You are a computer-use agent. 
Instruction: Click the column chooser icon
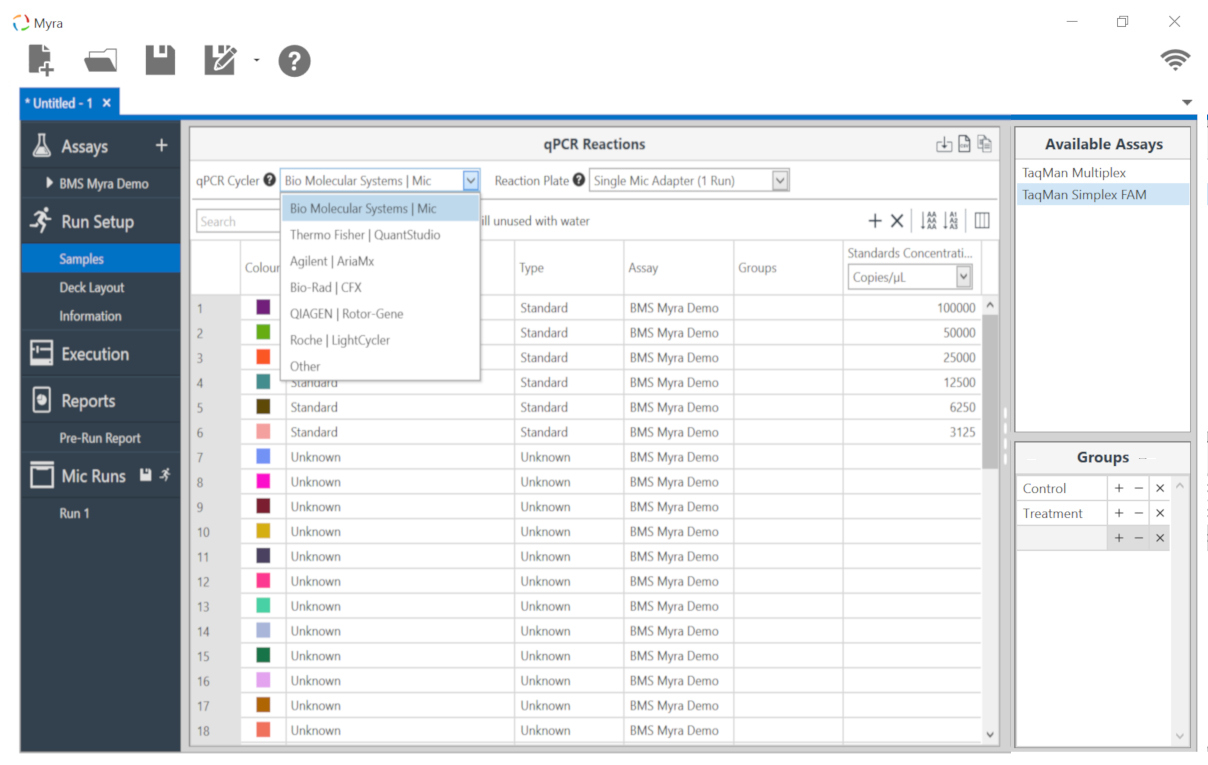click(x=982, y=221)
